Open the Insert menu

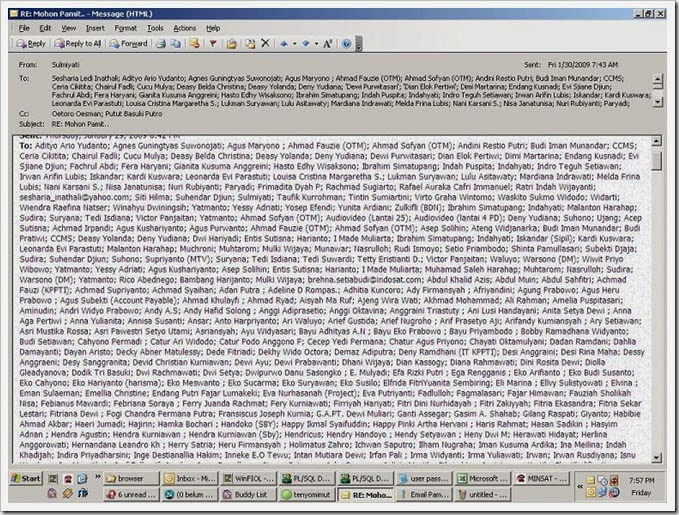point(95,28)
